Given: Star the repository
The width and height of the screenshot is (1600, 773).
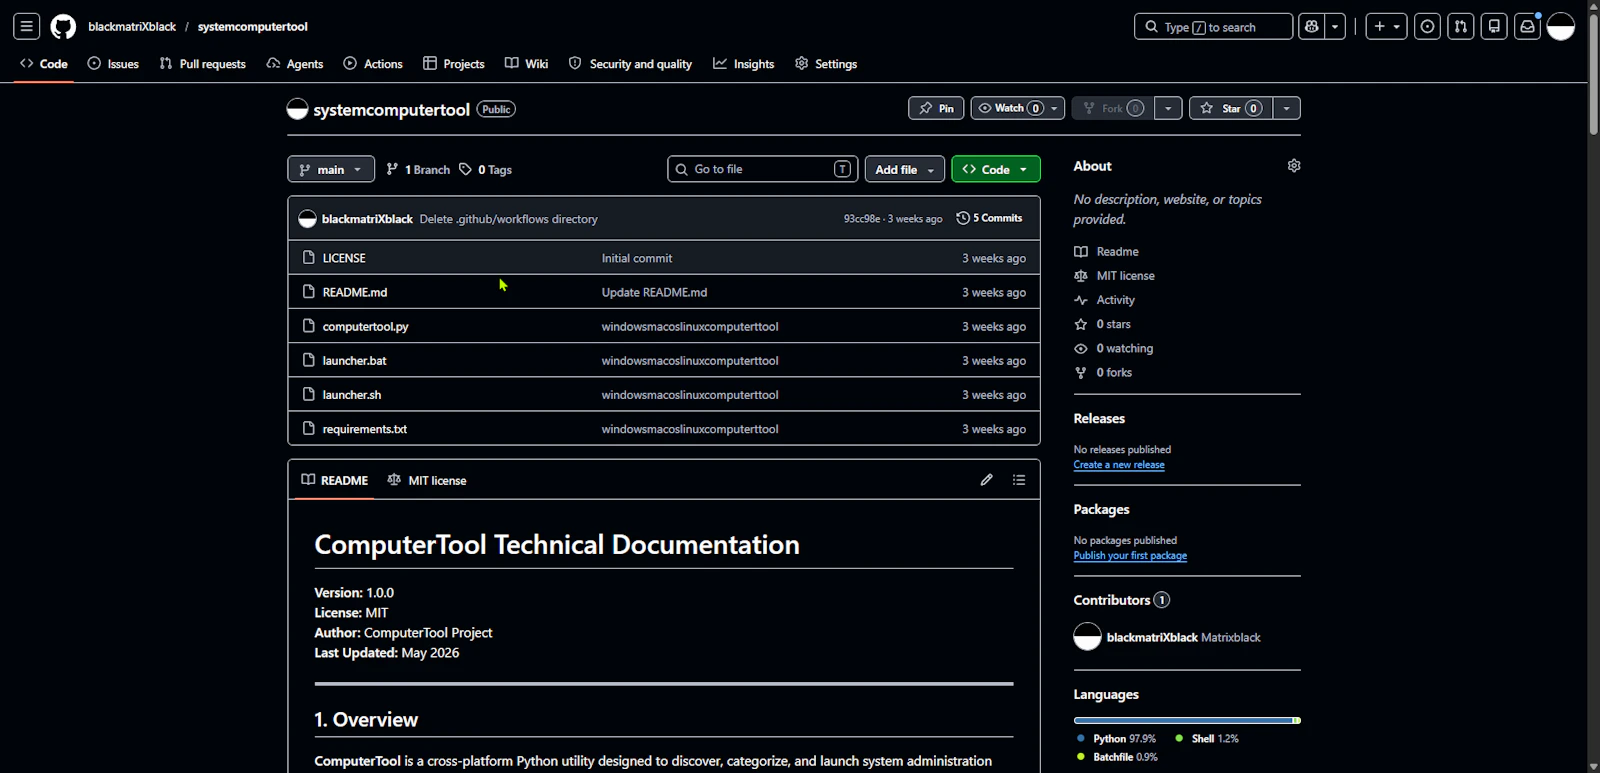Looking at the screenshot, I should tap(1231, 108).
